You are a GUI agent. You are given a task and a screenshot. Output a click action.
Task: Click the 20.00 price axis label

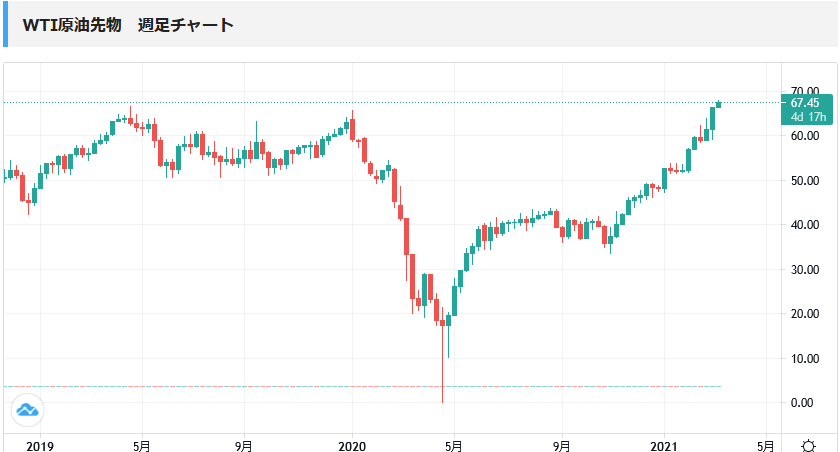point(805,314)
